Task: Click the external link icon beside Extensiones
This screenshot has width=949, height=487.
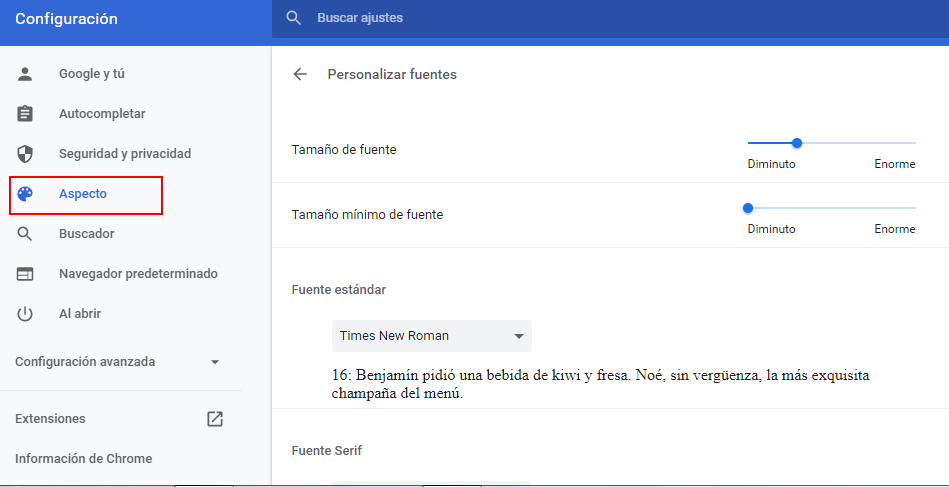Action: click(215, 419)
